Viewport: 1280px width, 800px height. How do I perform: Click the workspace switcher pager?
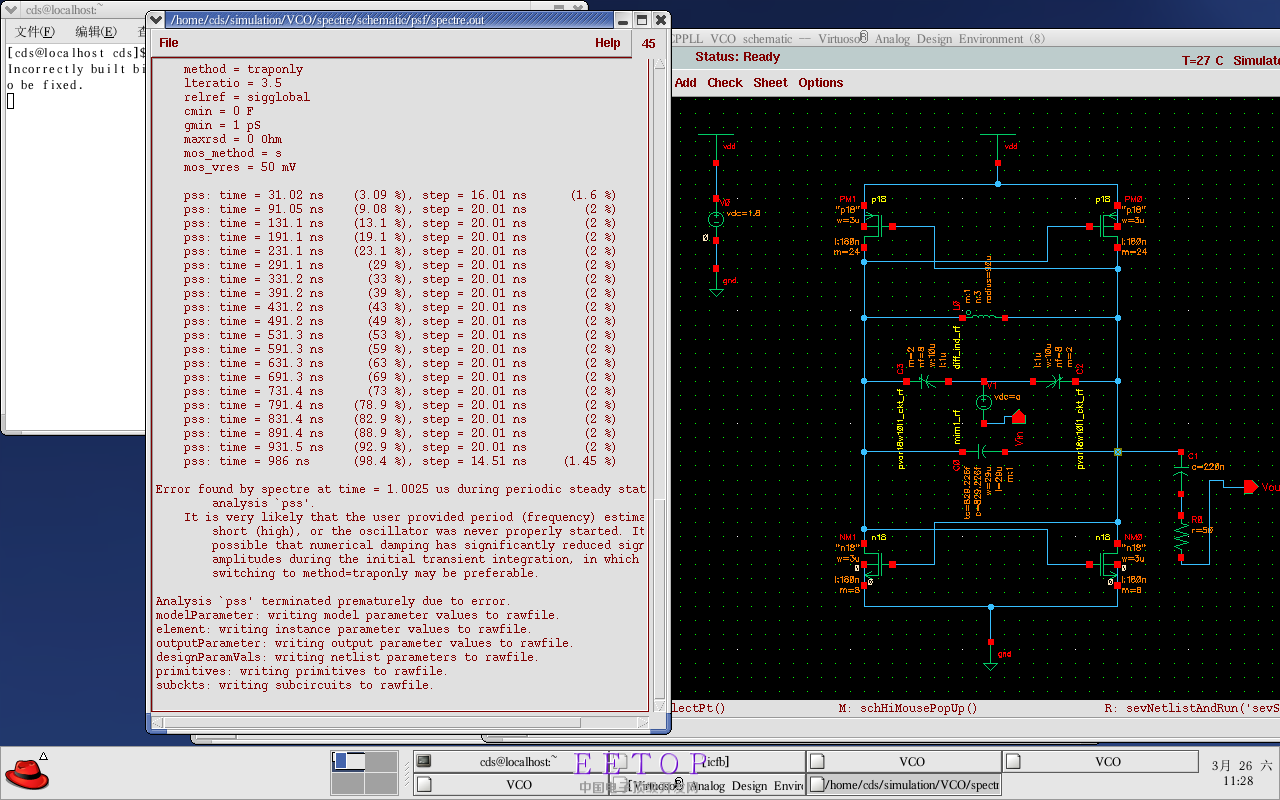(x=365, y=773)
